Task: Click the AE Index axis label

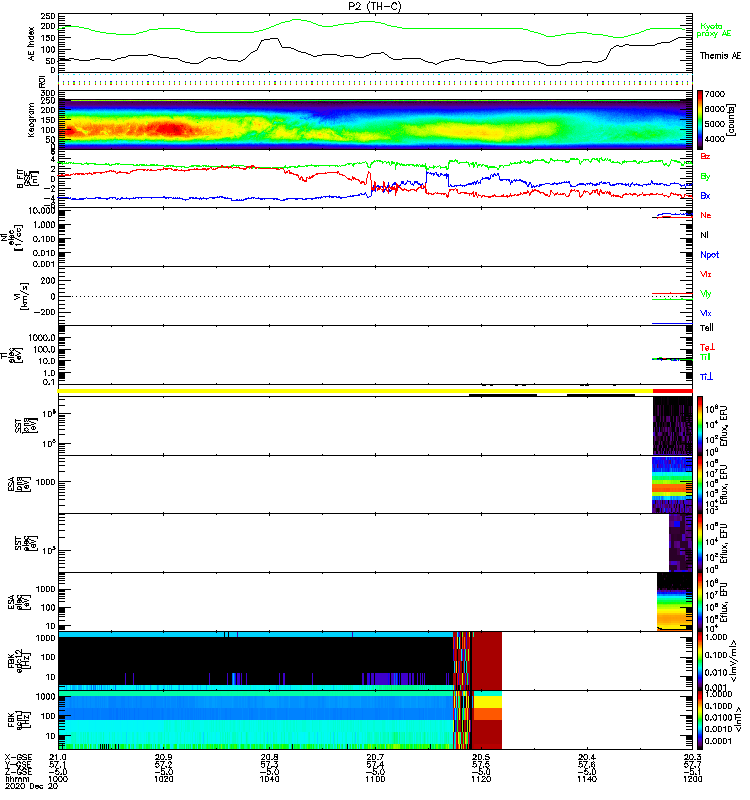Action: [x=31, y=44]
